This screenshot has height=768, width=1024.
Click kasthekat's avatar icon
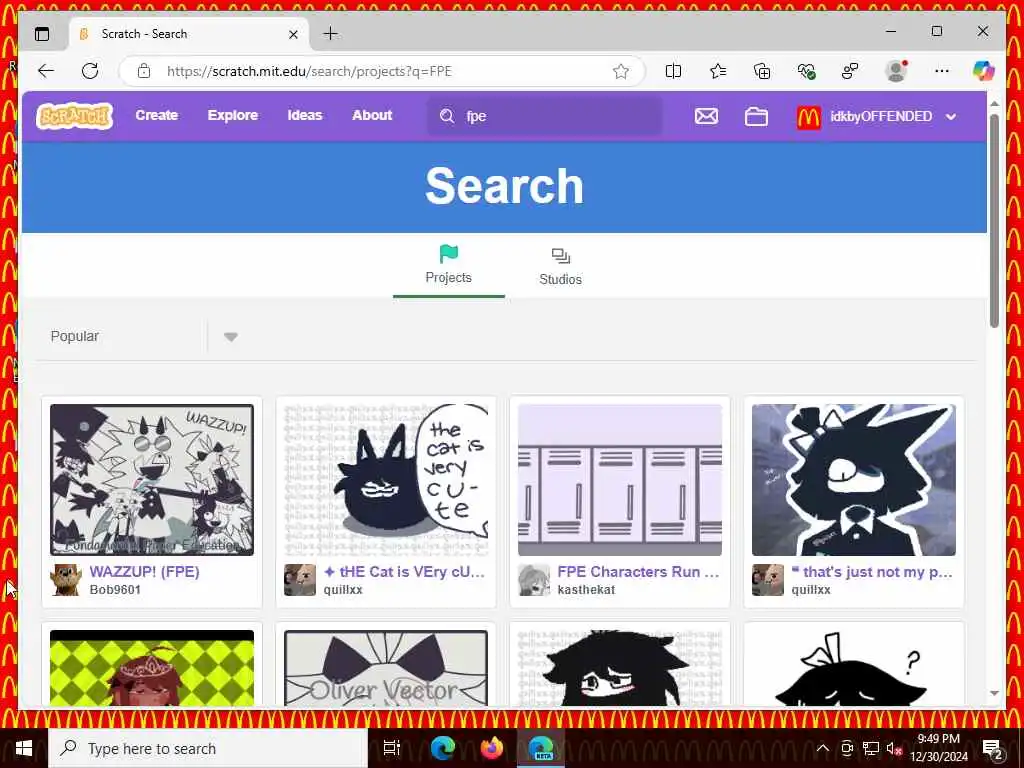[x=534, y=580]
